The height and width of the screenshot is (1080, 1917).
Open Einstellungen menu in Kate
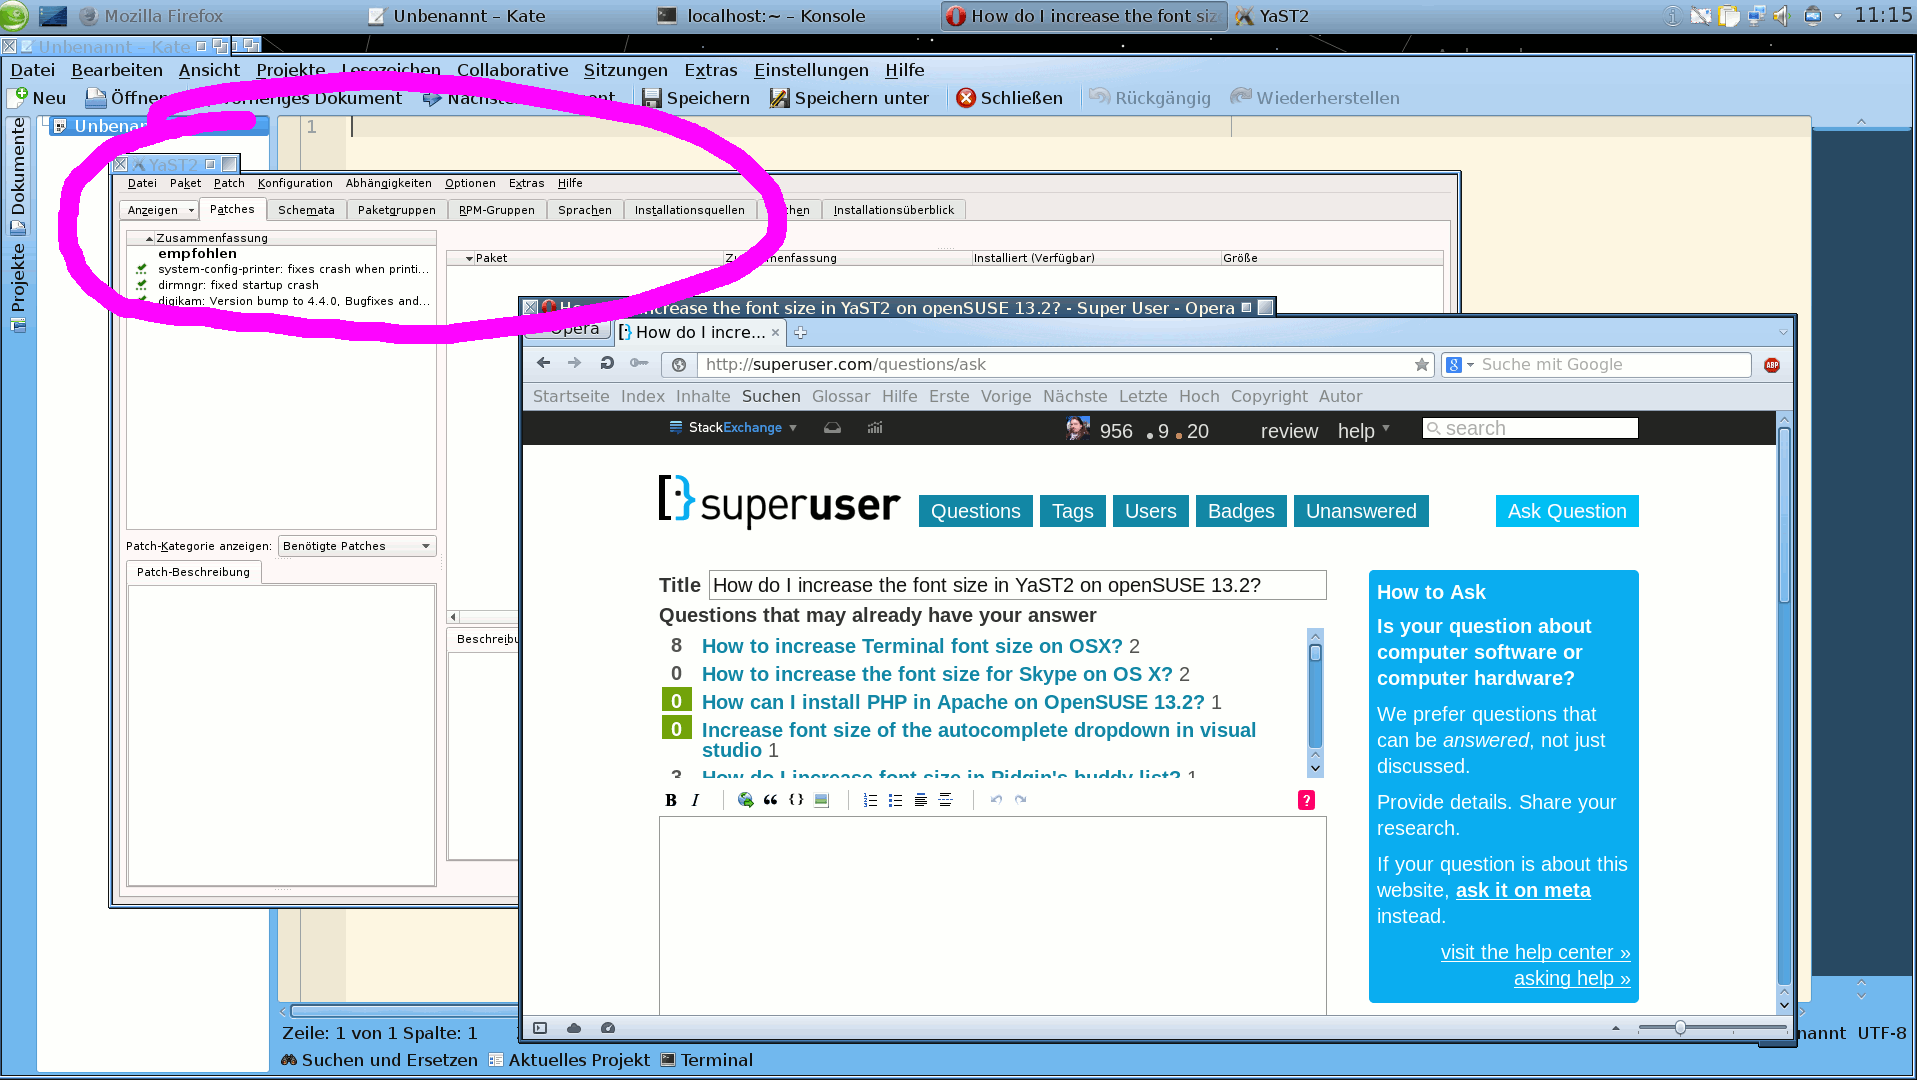811,70
